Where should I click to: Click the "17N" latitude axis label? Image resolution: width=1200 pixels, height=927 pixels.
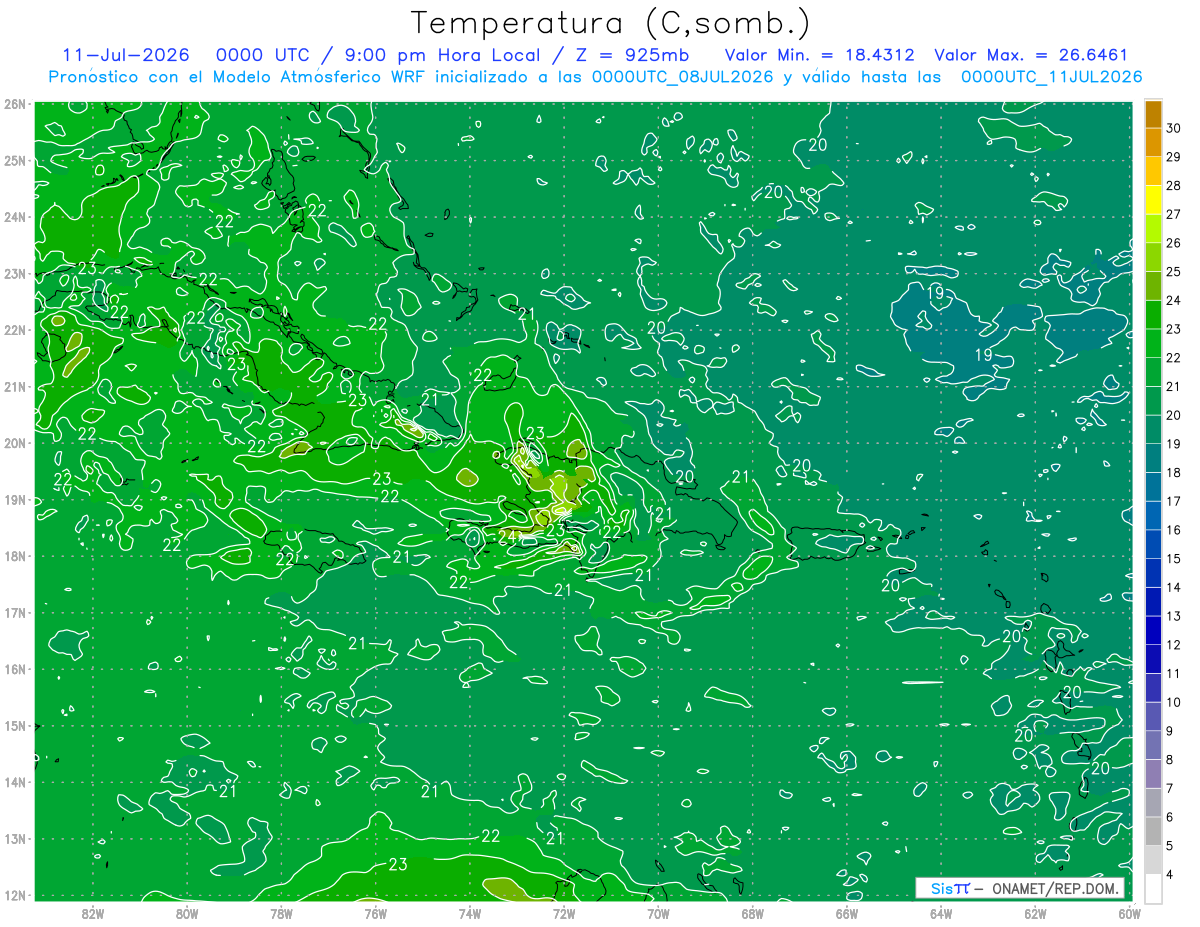(15, 613)
